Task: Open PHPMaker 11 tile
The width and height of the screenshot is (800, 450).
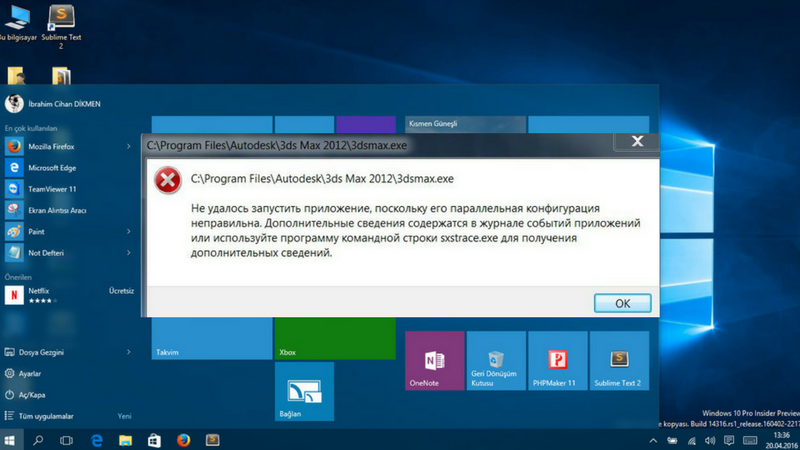Action: (558, 361)
